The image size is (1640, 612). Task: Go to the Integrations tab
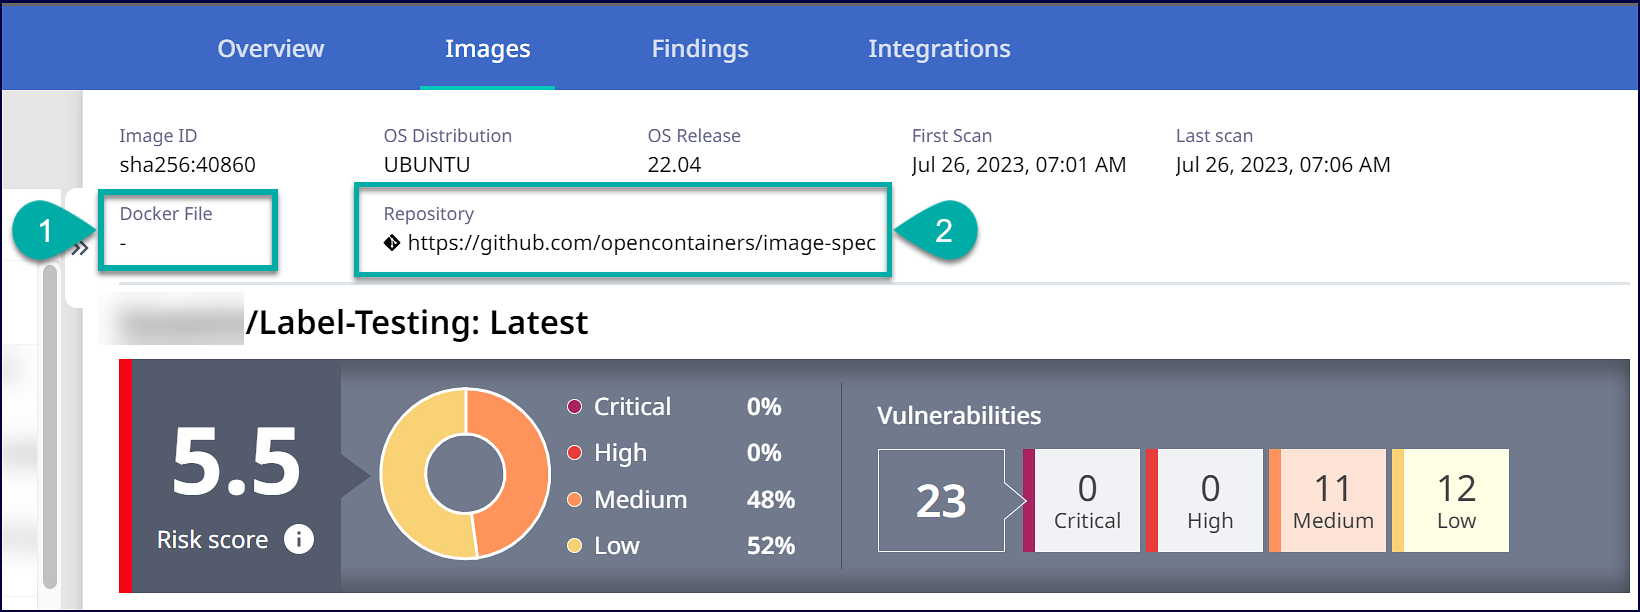pyautogui.click(x=938, y=49)
